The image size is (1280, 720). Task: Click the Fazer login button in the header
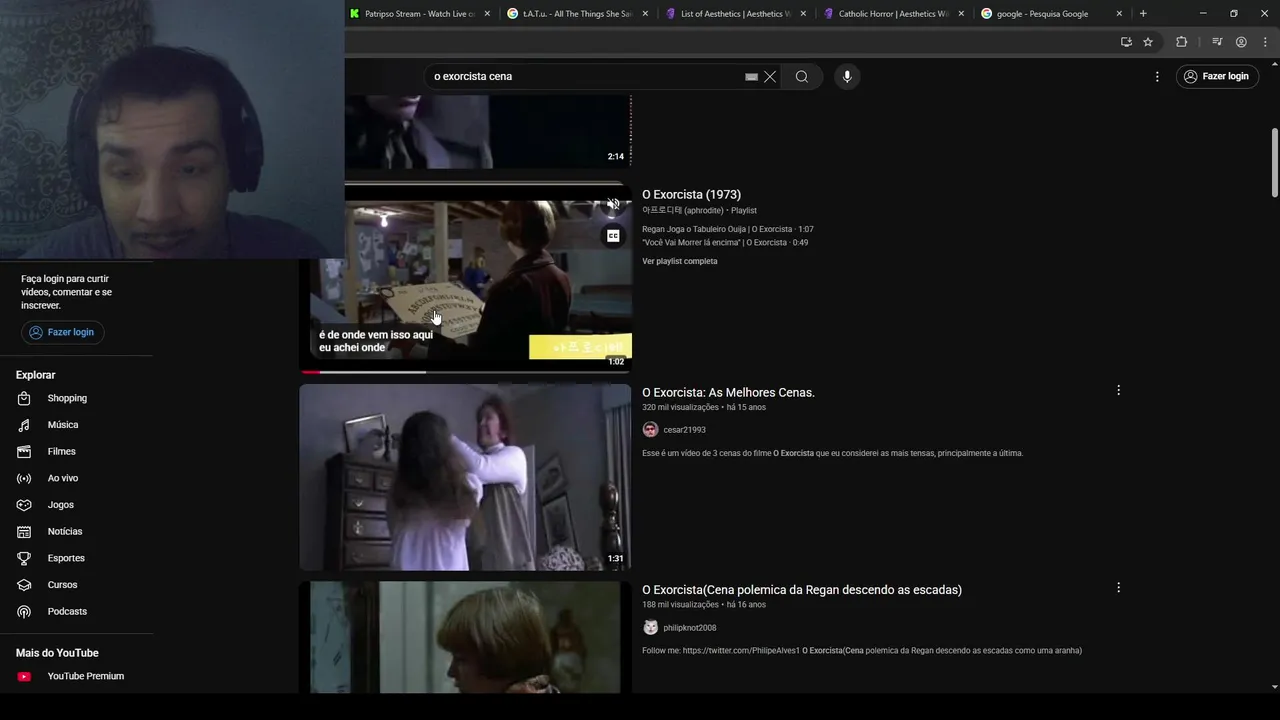[x=1217, y=76]
